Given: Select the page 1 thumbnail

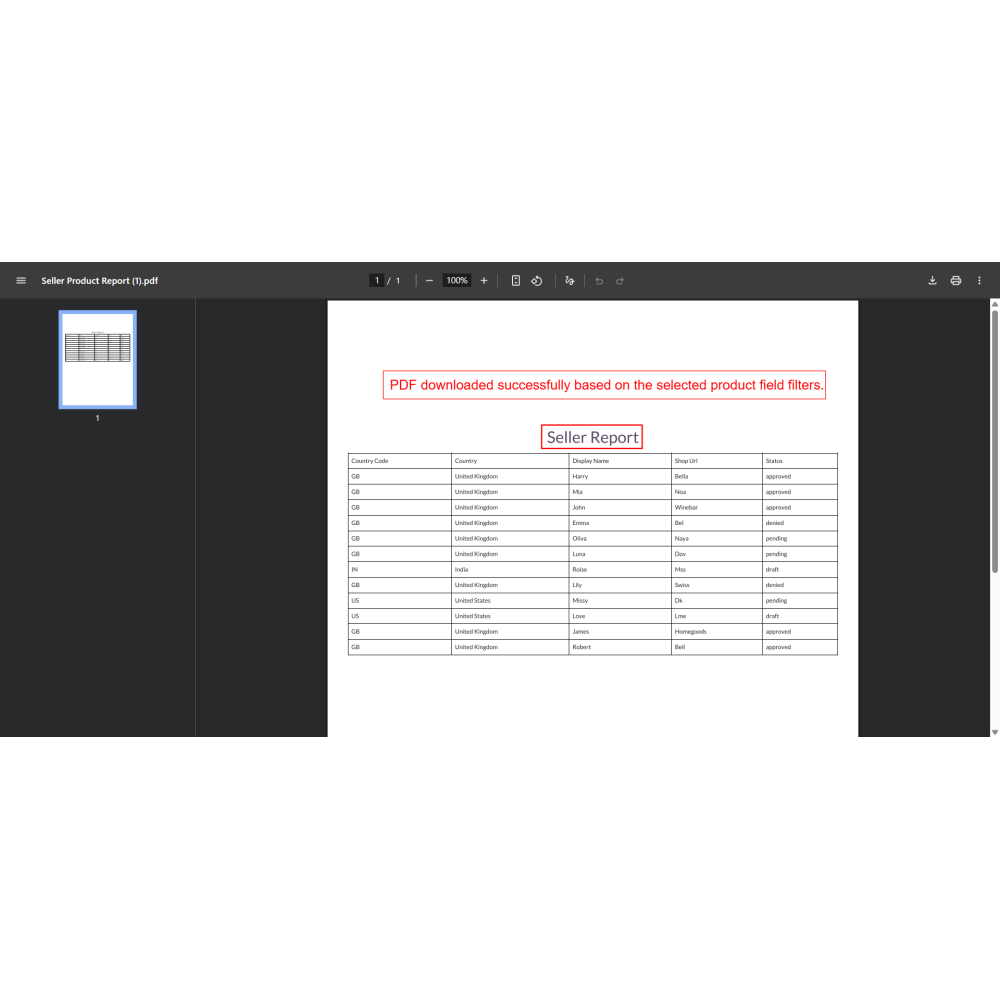Looking at the screenshot, I should click(x=98, y=360).
